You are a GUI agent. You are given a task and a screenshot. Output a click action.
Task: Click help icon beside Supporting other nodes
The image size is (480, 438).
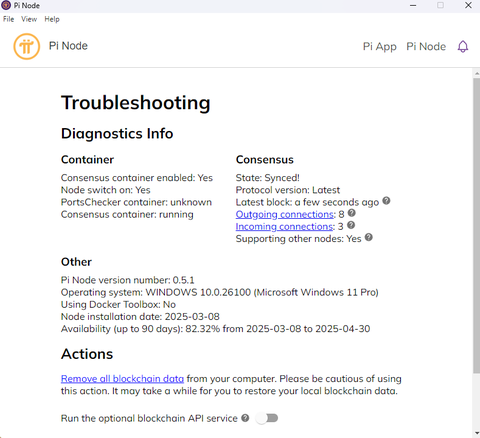click(x=369, y=237)
